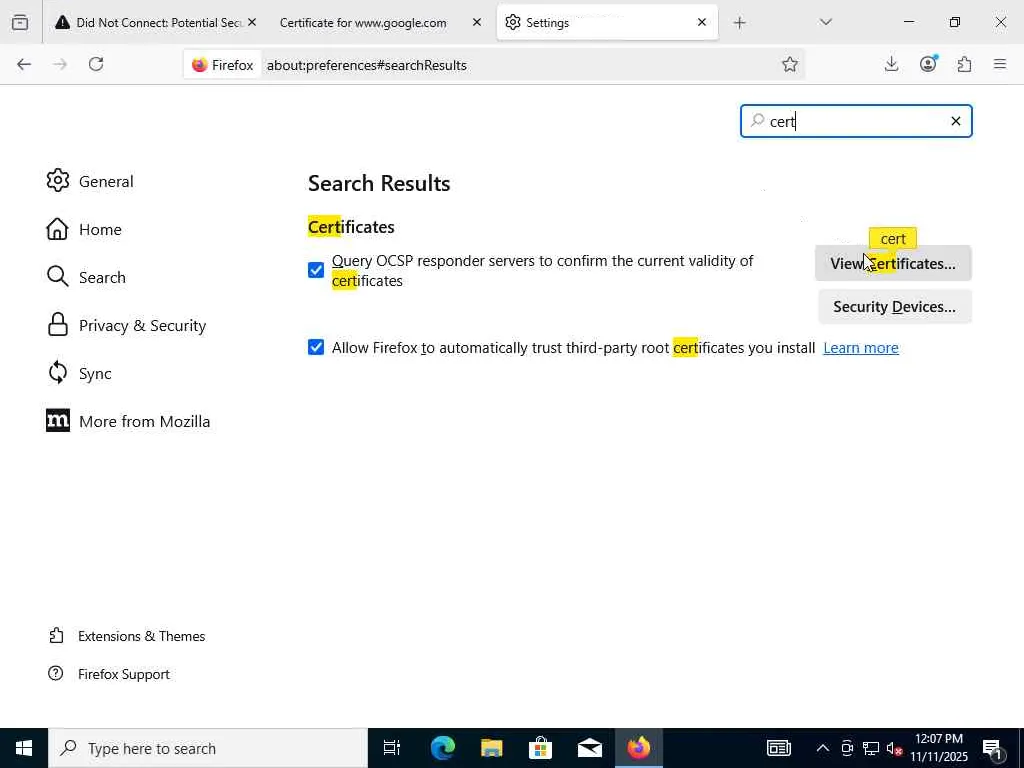
Task: Uncheck Query OCSP responder servers checkbox
Action: [x=316, y=270]
